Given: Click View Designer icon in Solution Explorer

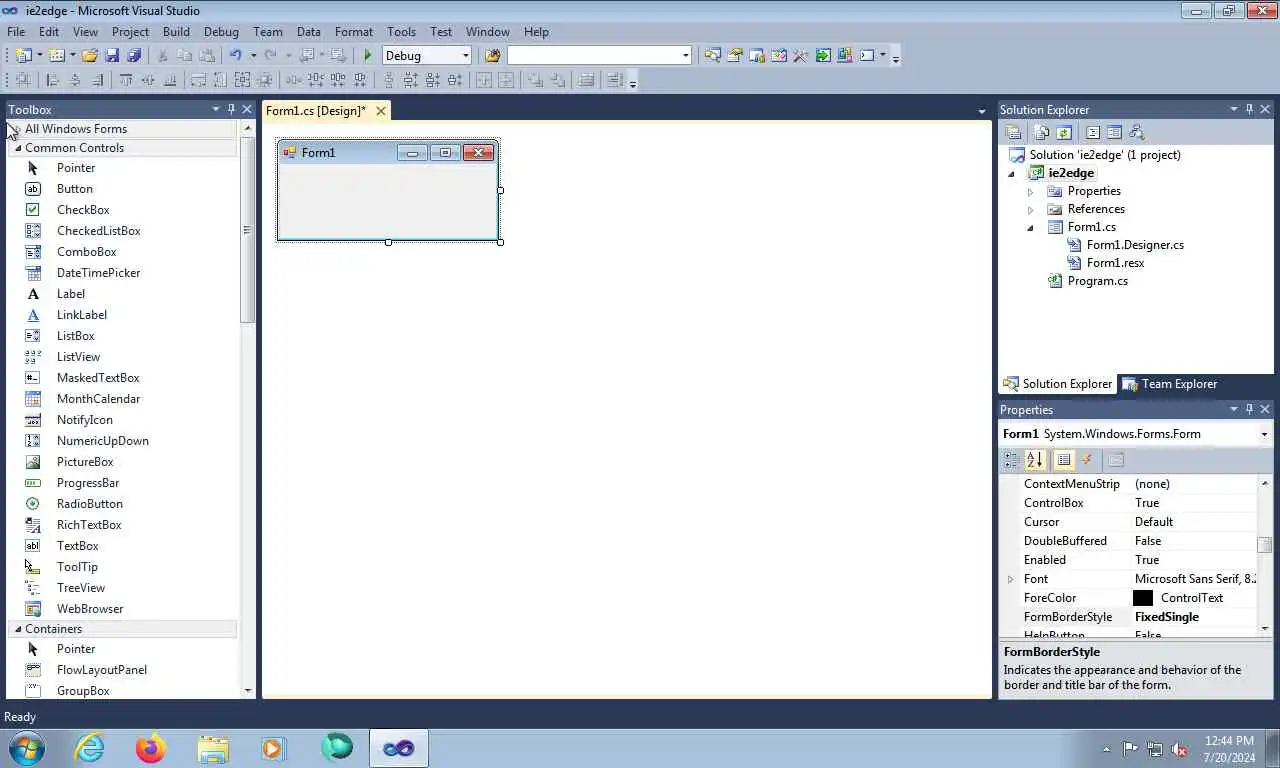Looking at the screenshot, I should coord(1114,132).
